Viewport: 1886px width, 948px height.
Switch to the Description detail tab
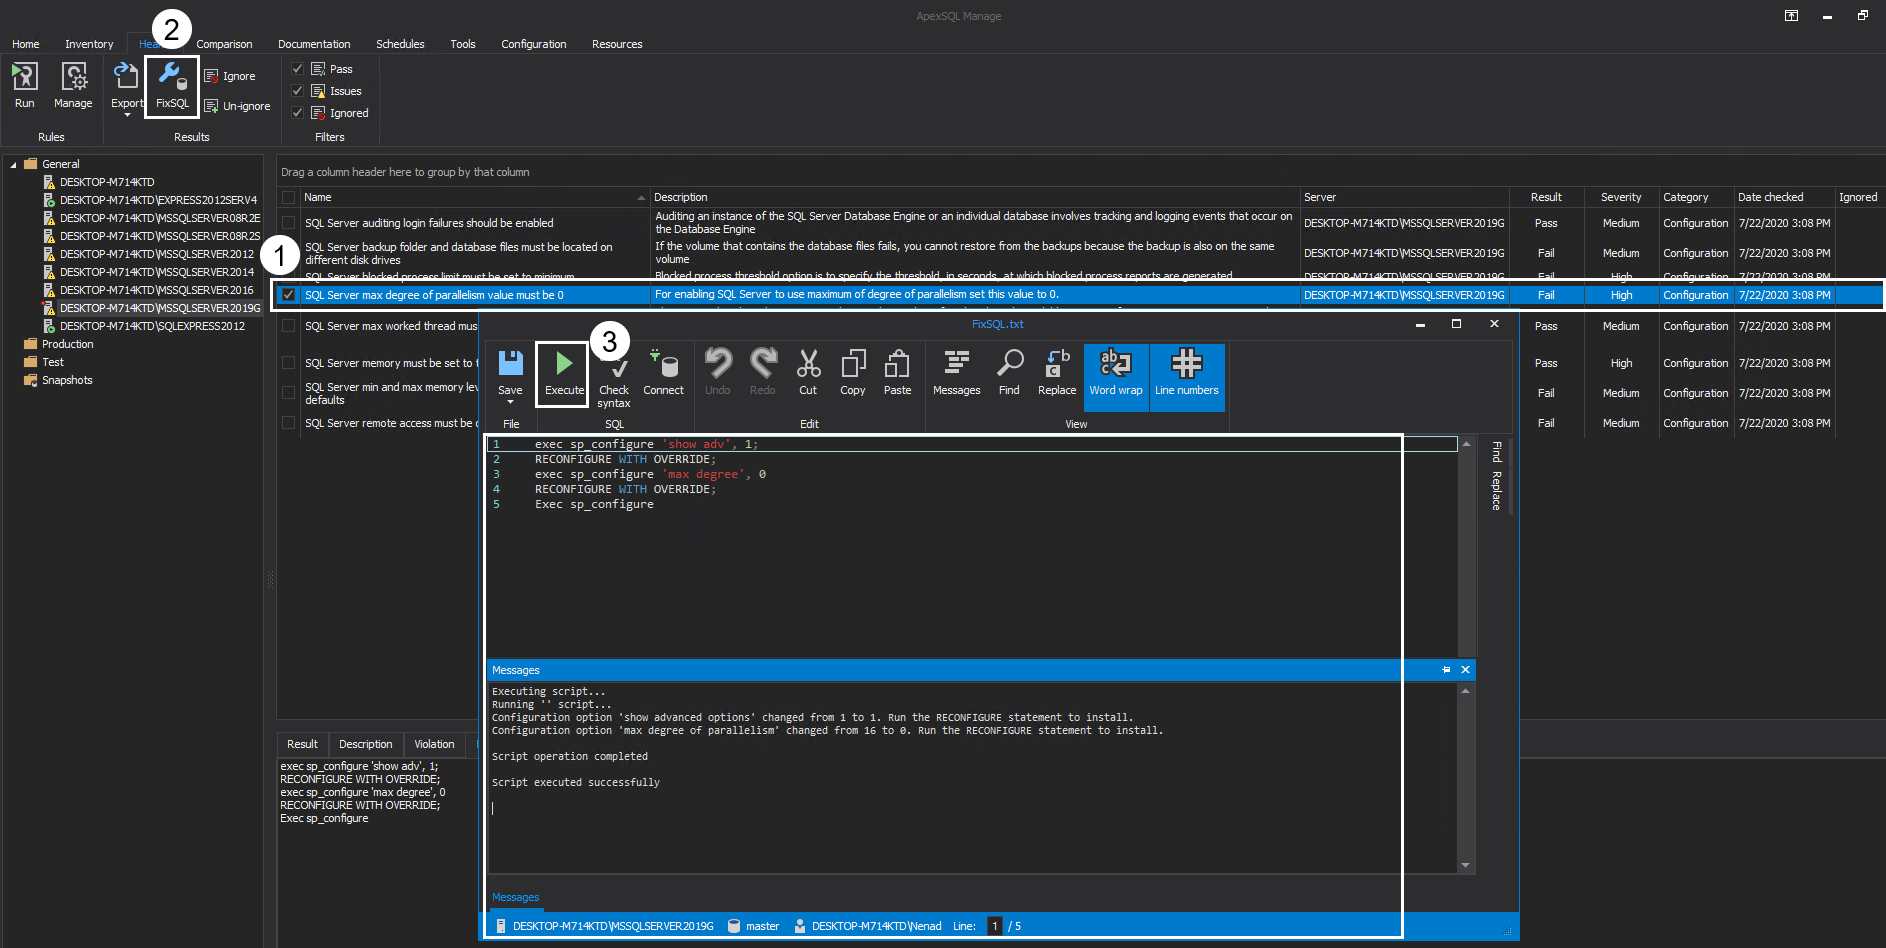point(365,744)
